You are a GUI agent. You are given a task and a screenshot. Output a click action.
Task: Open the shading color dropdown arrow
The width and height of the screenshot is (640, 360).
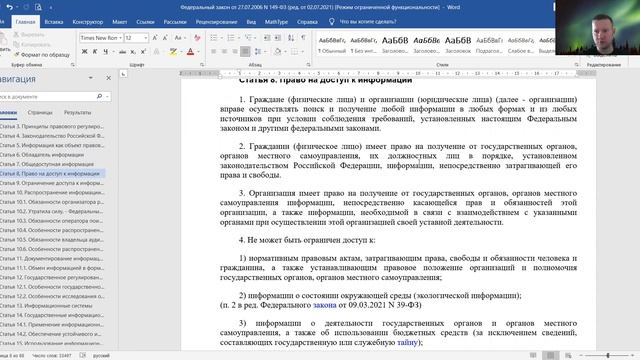[x=285, y=52]
